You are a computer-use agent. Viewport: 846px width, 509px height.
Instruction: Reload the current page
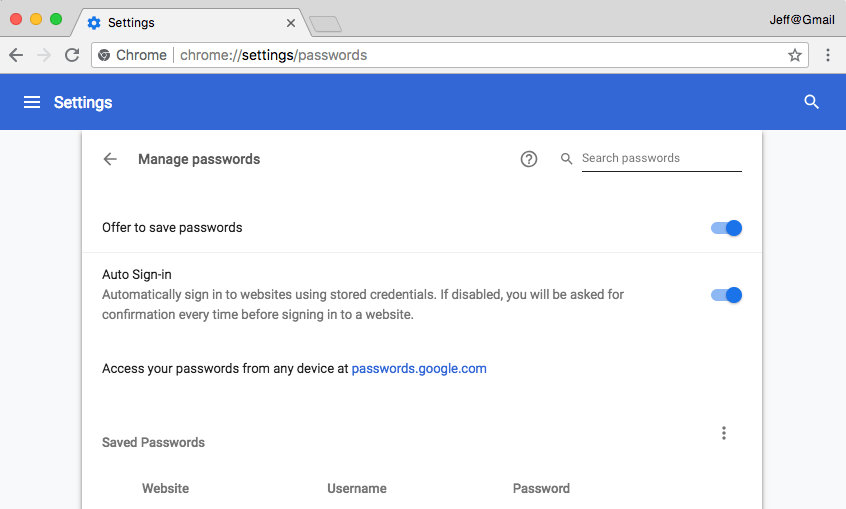pyautogui.click(x=72, y=55)
